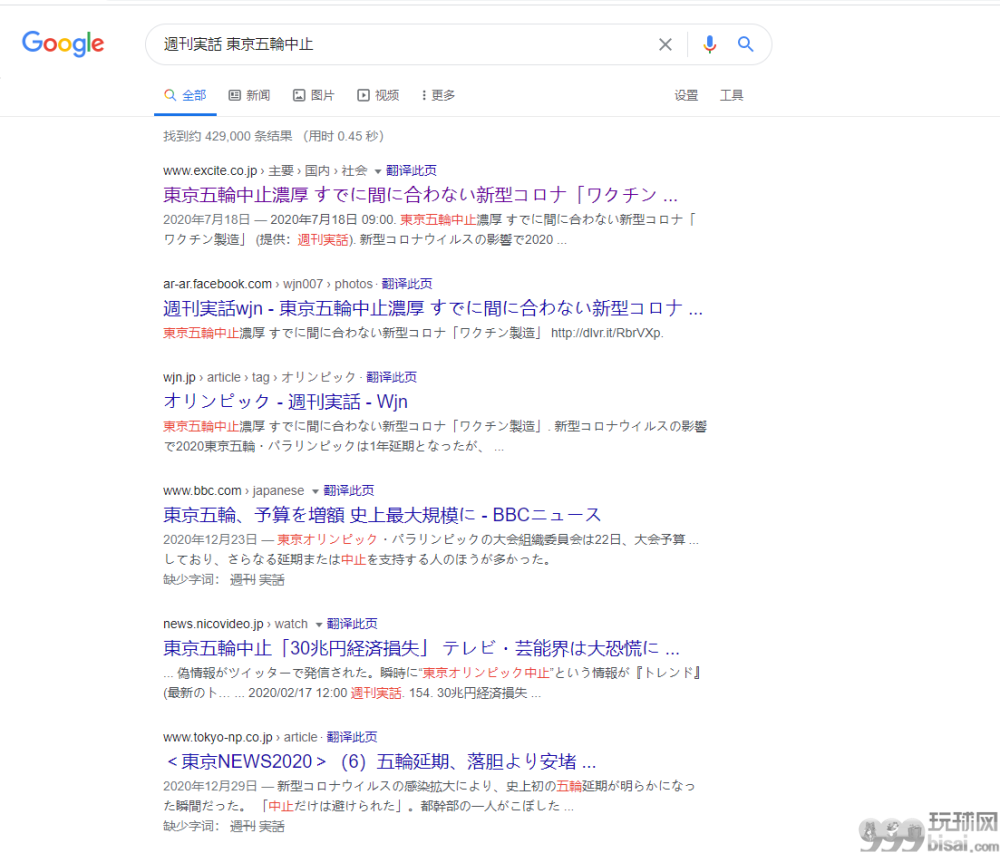The image size is (1000, 853).
Task: Click the 2020年12月29日 date in tokyo-np snippet
Action: [210, 785]
